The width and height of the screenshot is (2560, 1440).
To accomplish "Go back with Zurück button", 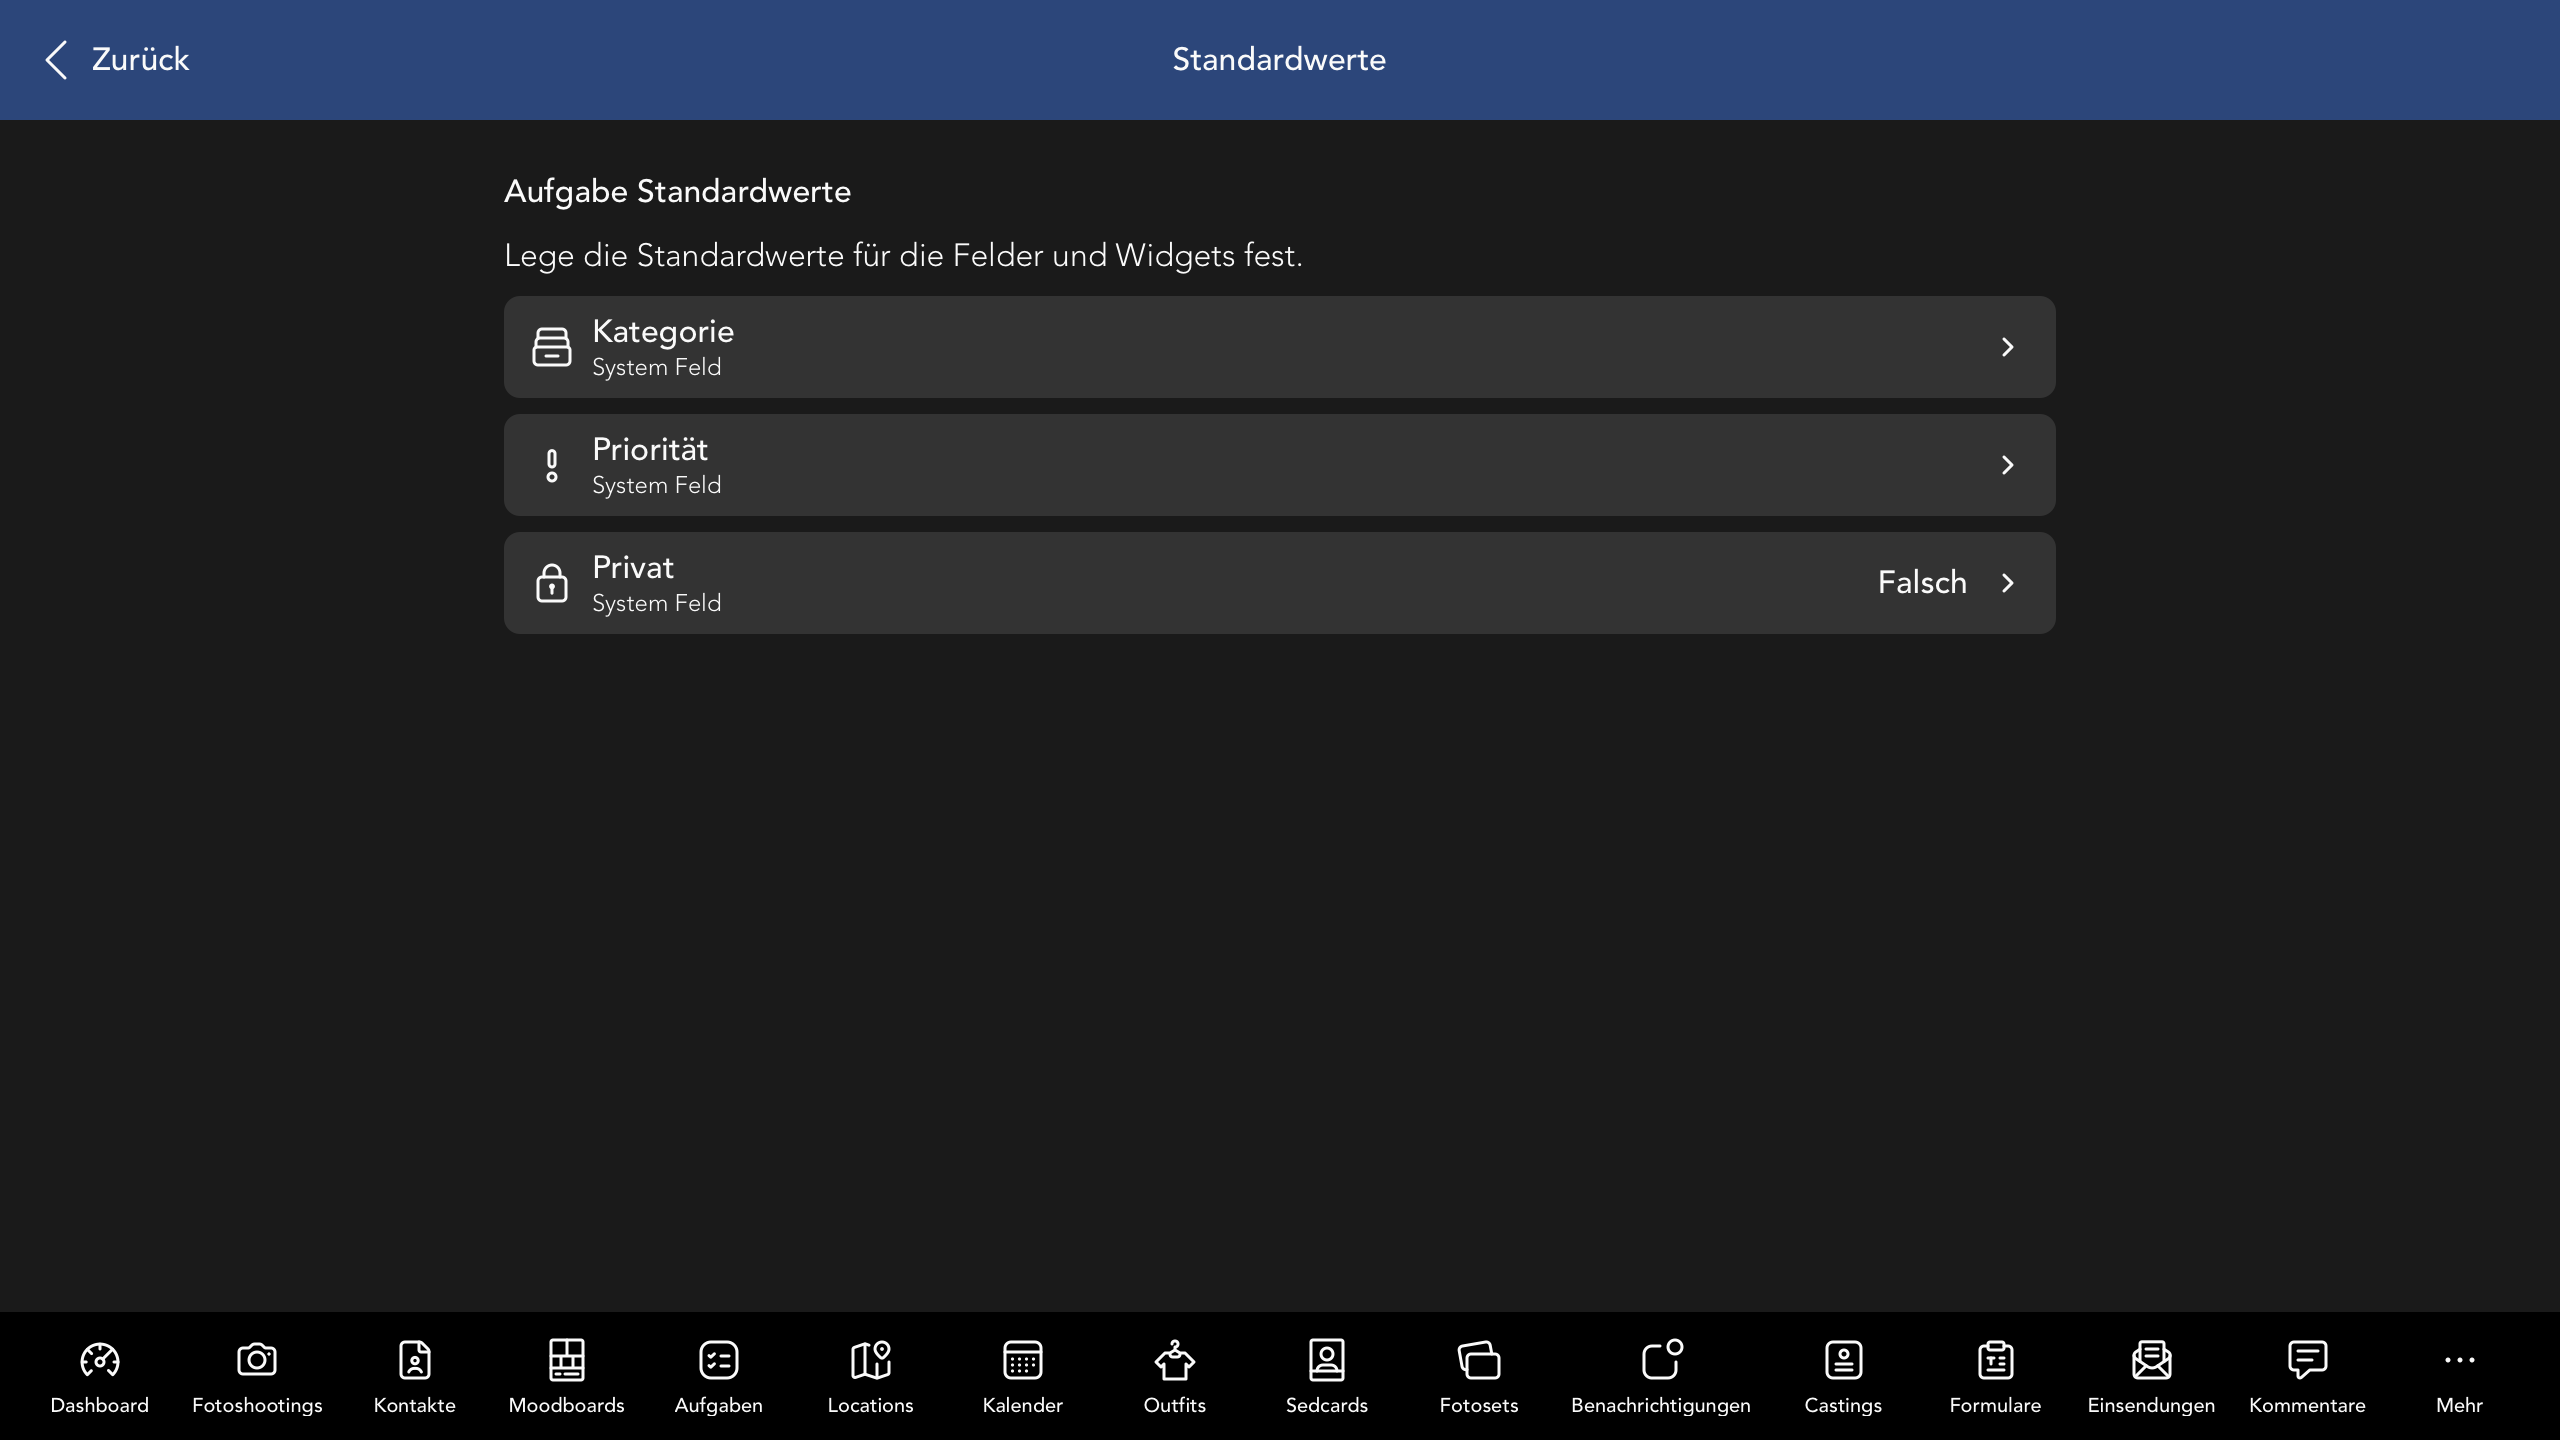I will point(117,60).
